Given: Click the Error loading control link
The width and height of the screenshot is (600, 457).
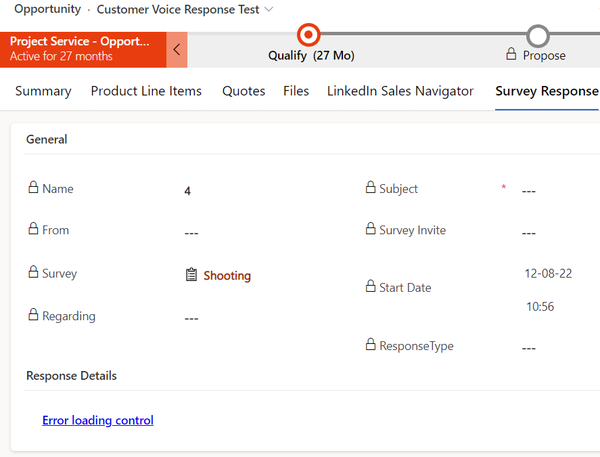Looking at the screenshot, I should pyautogui.click(x=98, y=420).
